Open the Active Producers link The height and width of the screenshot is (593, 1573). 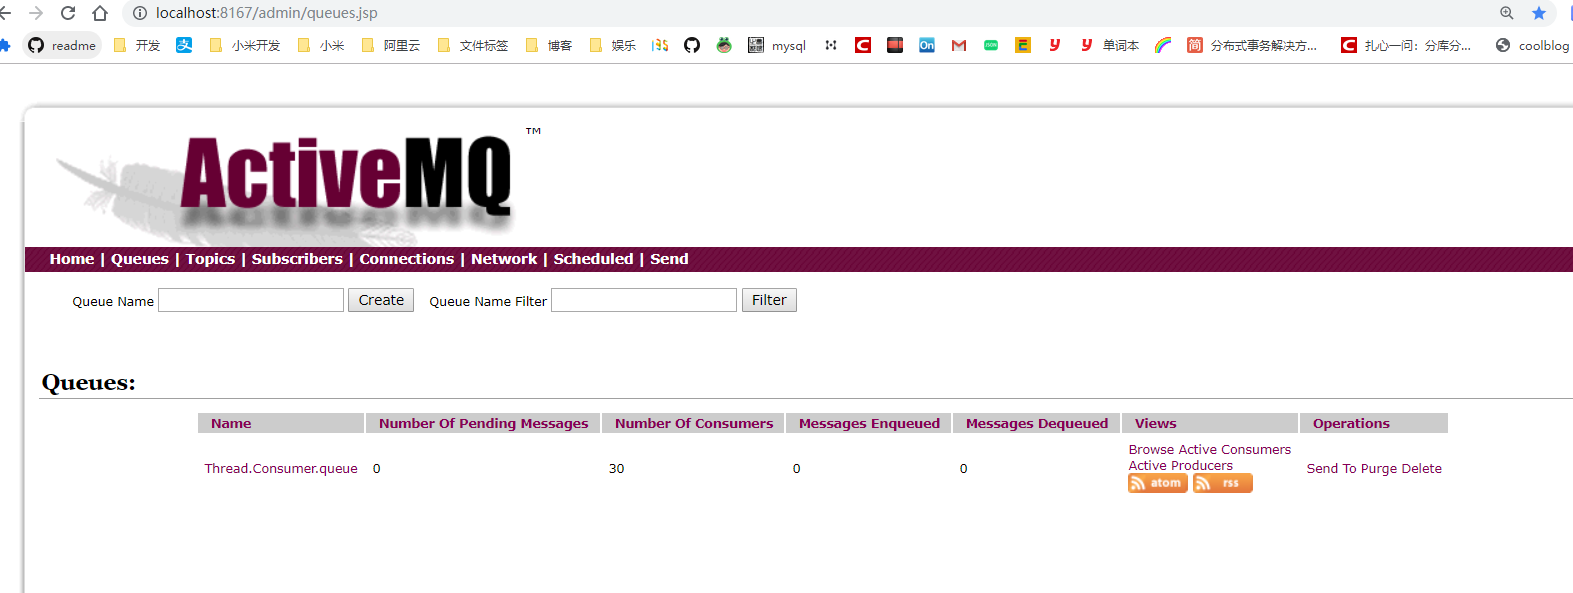click(x=1180, y=466)
